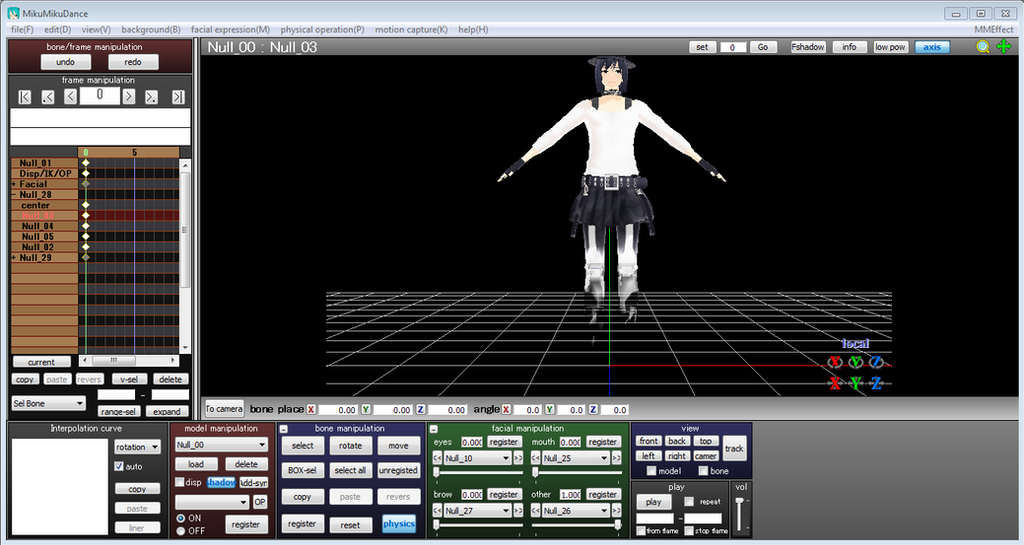Click the Z move axis icon
This screenshot has width=1024, height=545.
point(876,383)
